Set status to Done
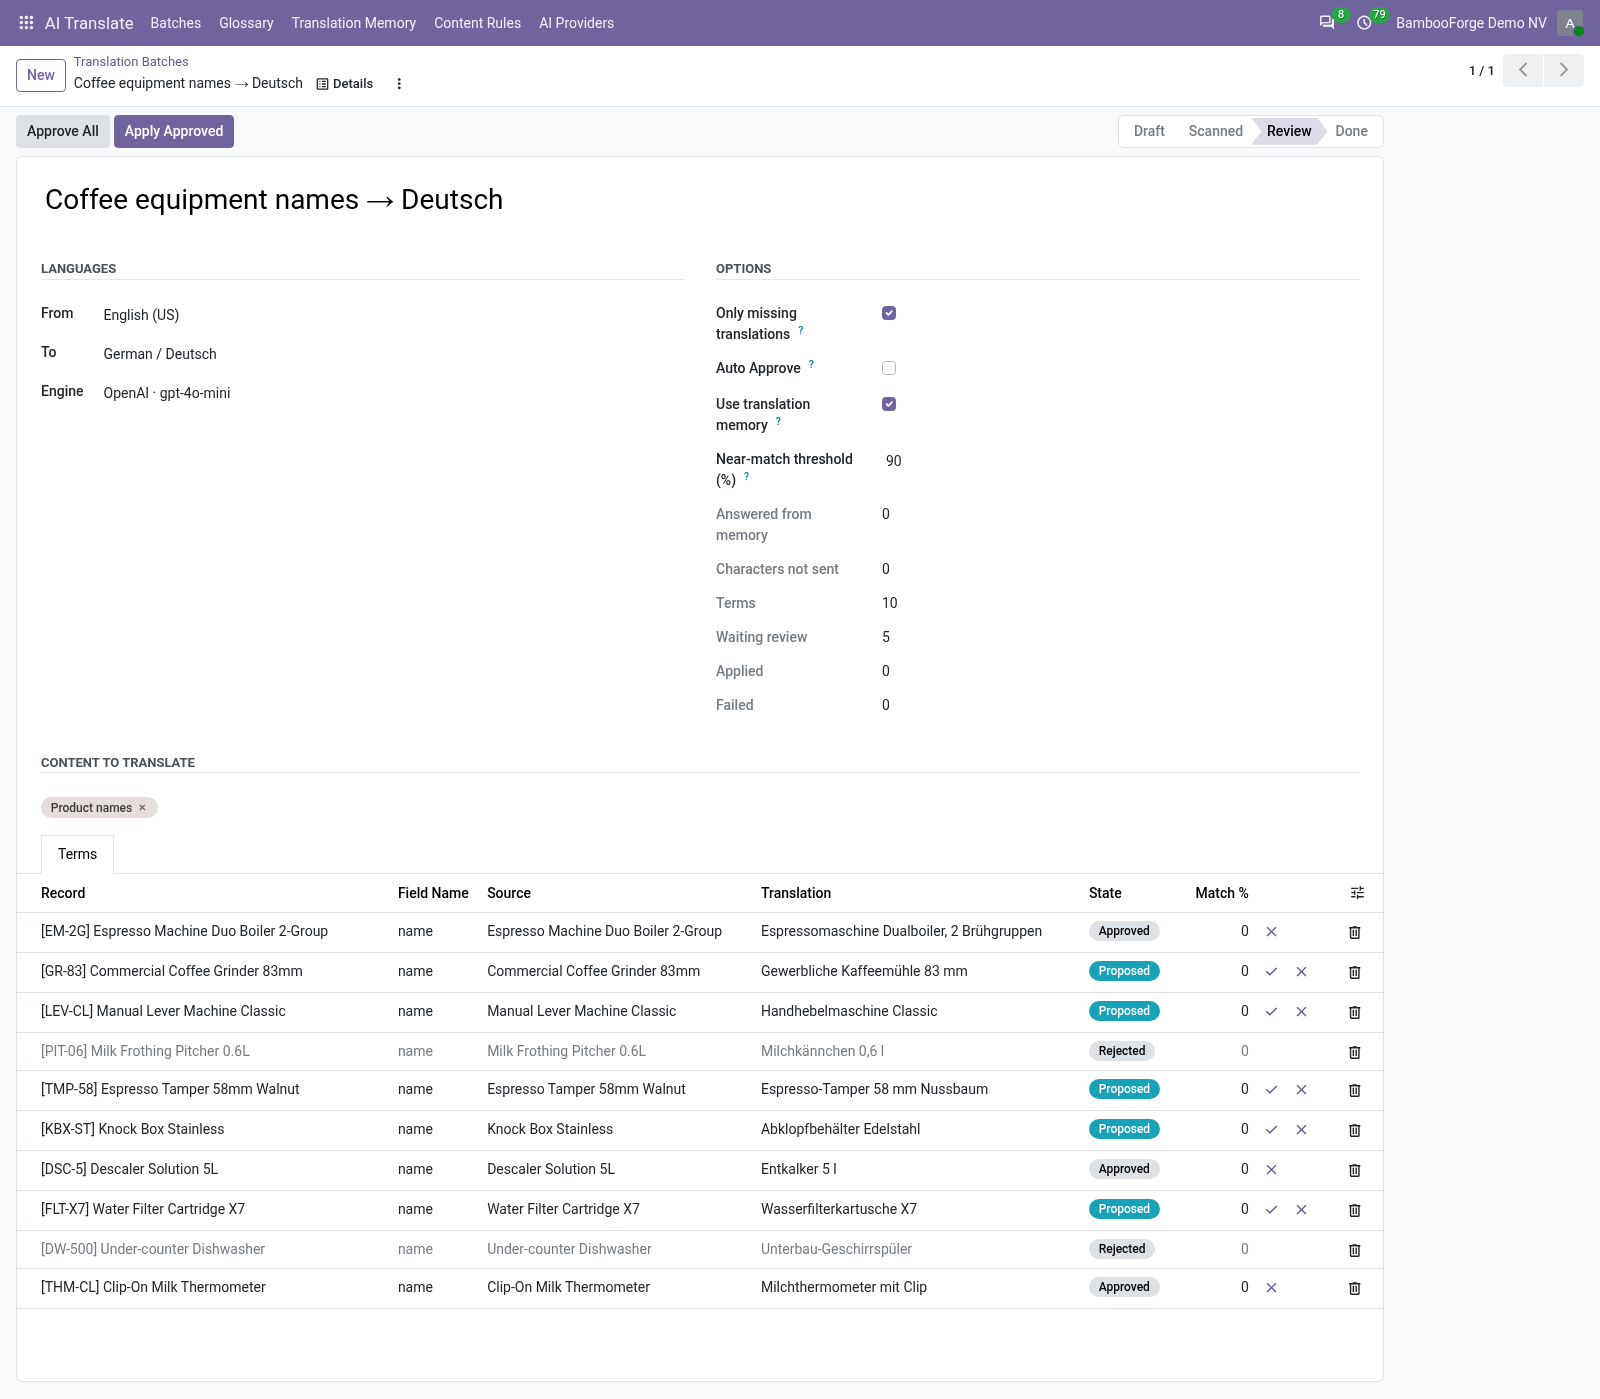 coord(1351,131)
